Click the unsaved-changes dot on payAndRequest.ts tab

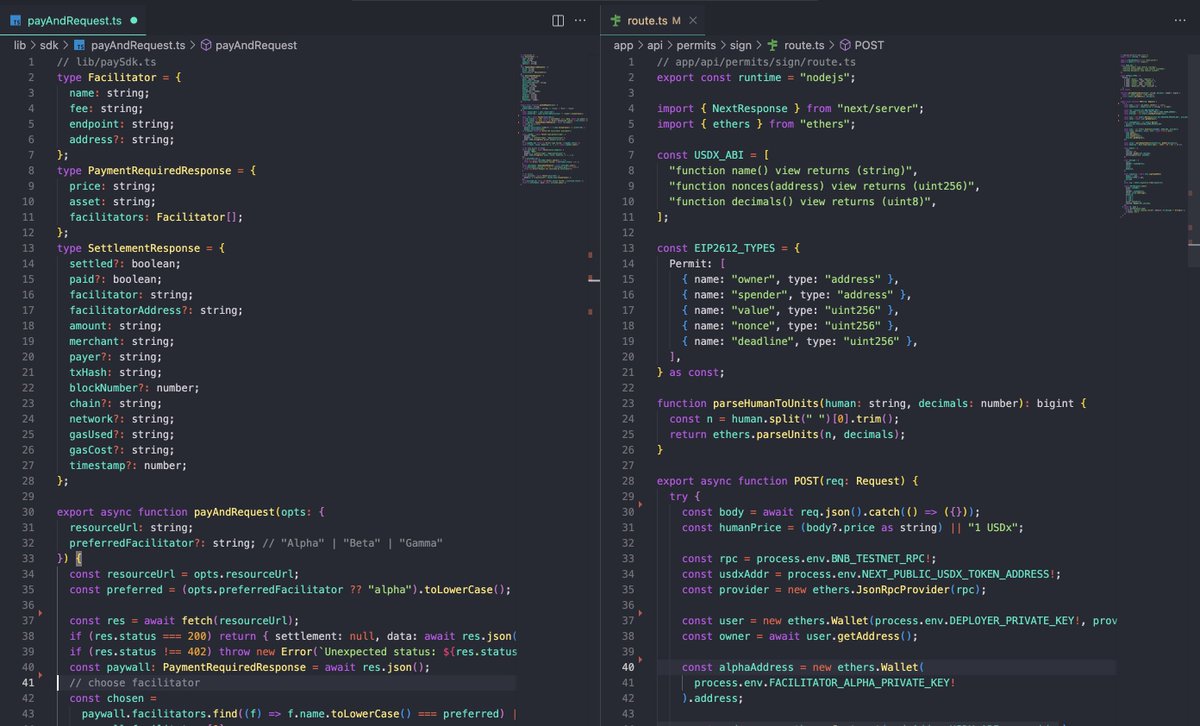[x=135, y=18]
